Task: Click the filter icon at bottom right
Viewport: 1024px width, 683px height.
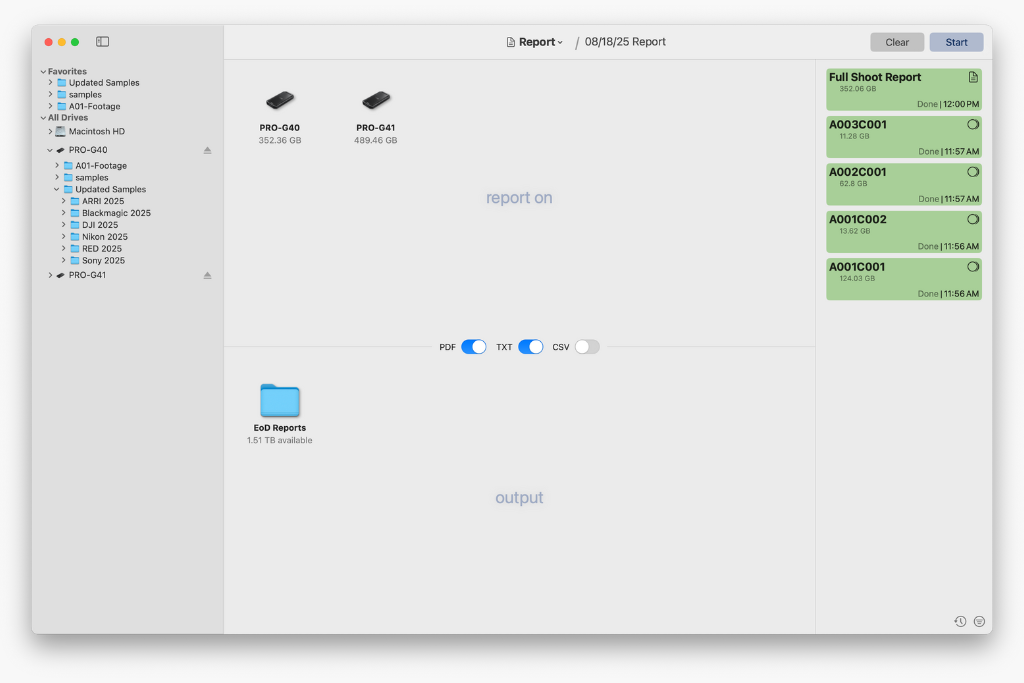Action: 979,621
